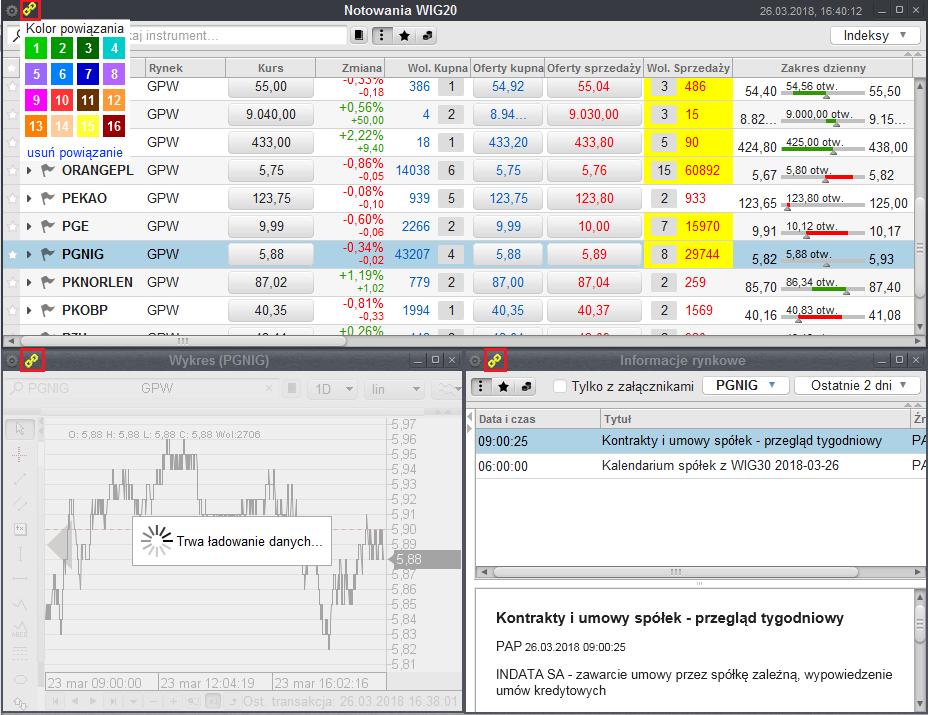Image resolution: width=928 pixels, height=715 pixels.
Task: Click flag icon of PEKAO row
Action: [x=47, y=198]
